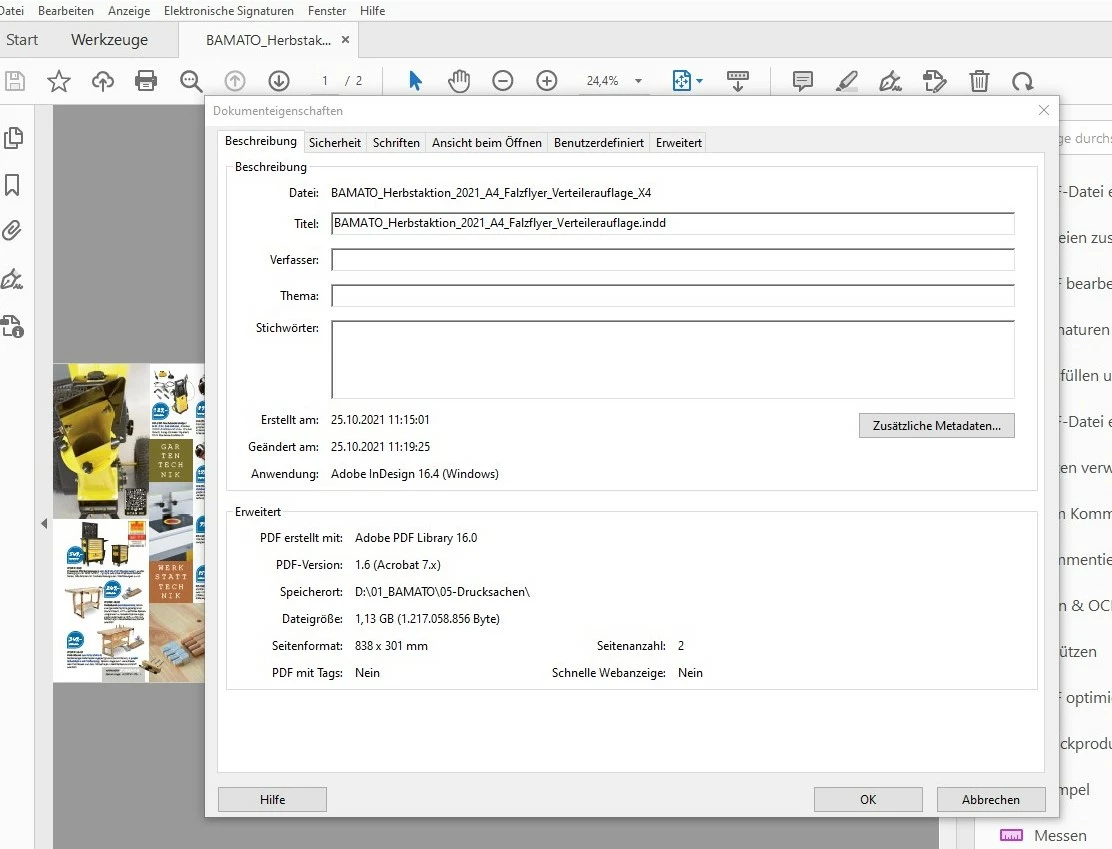
Task: Rotate page using circular arrow icon
Action: [x=1023, y=82]
